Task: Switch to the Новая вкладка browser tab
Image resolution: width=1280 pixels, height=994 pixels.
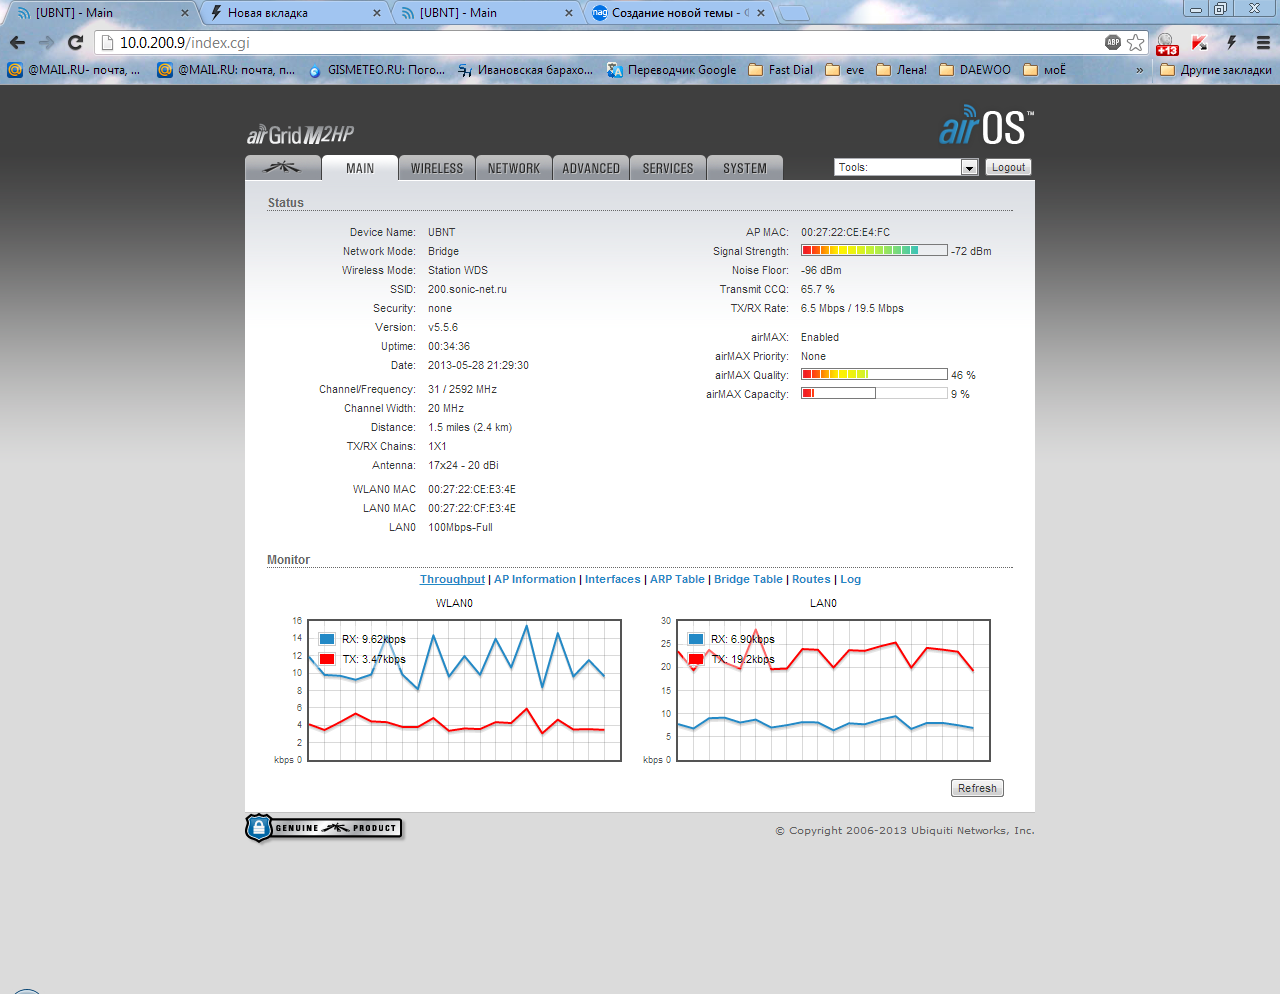Action: [x=296, y=13]
